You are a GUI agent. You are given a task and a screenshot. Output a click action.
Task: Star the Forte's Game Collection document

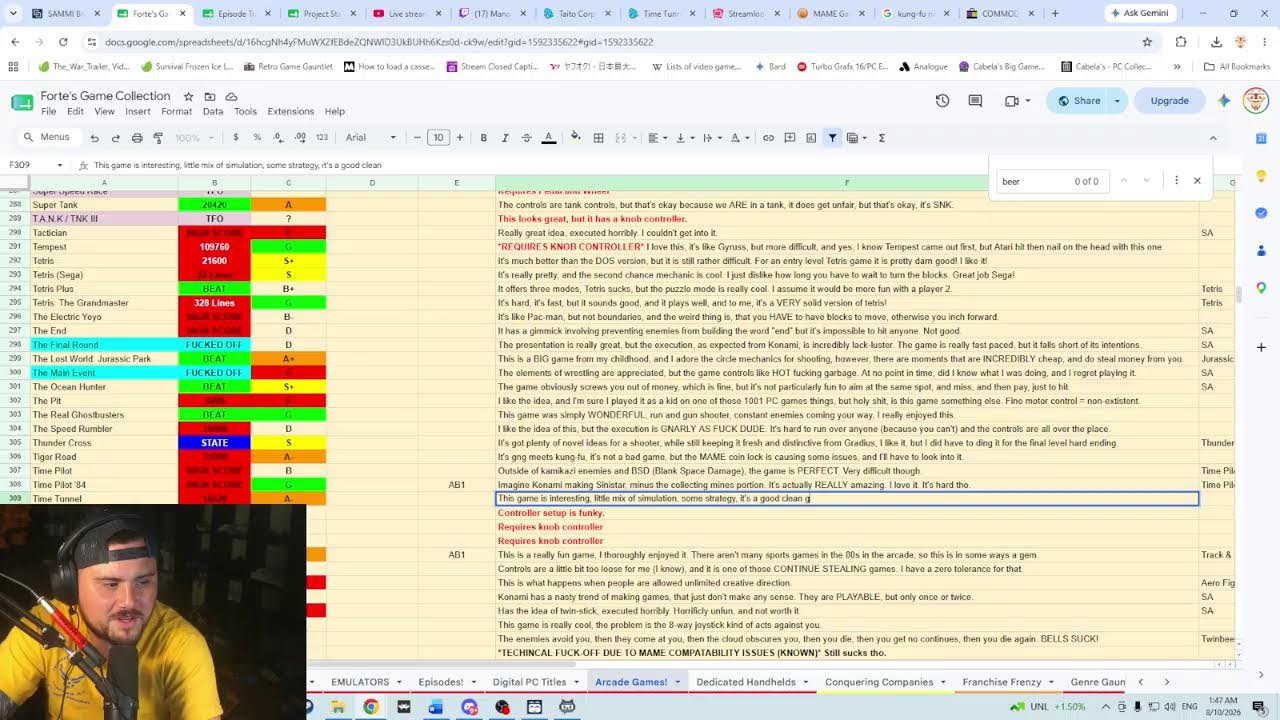tap(188, 96)
